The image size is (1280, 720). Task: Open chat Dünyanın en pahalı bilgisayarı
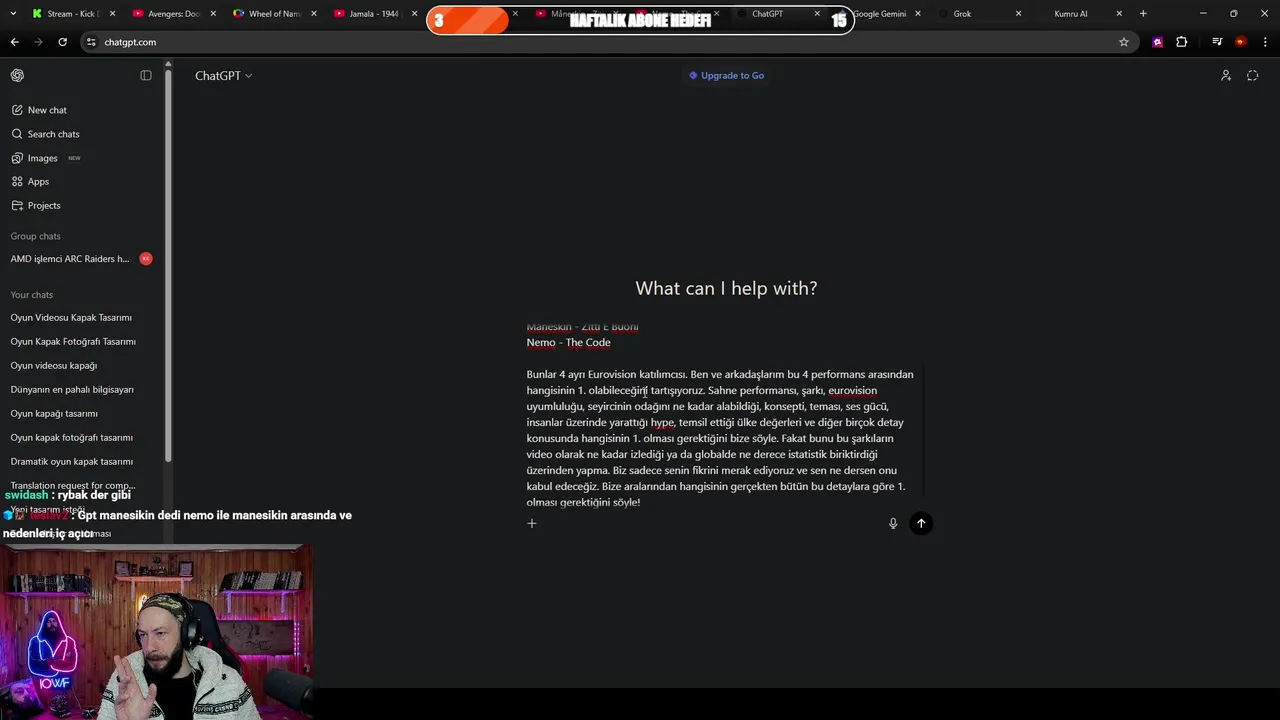[72, 390]
